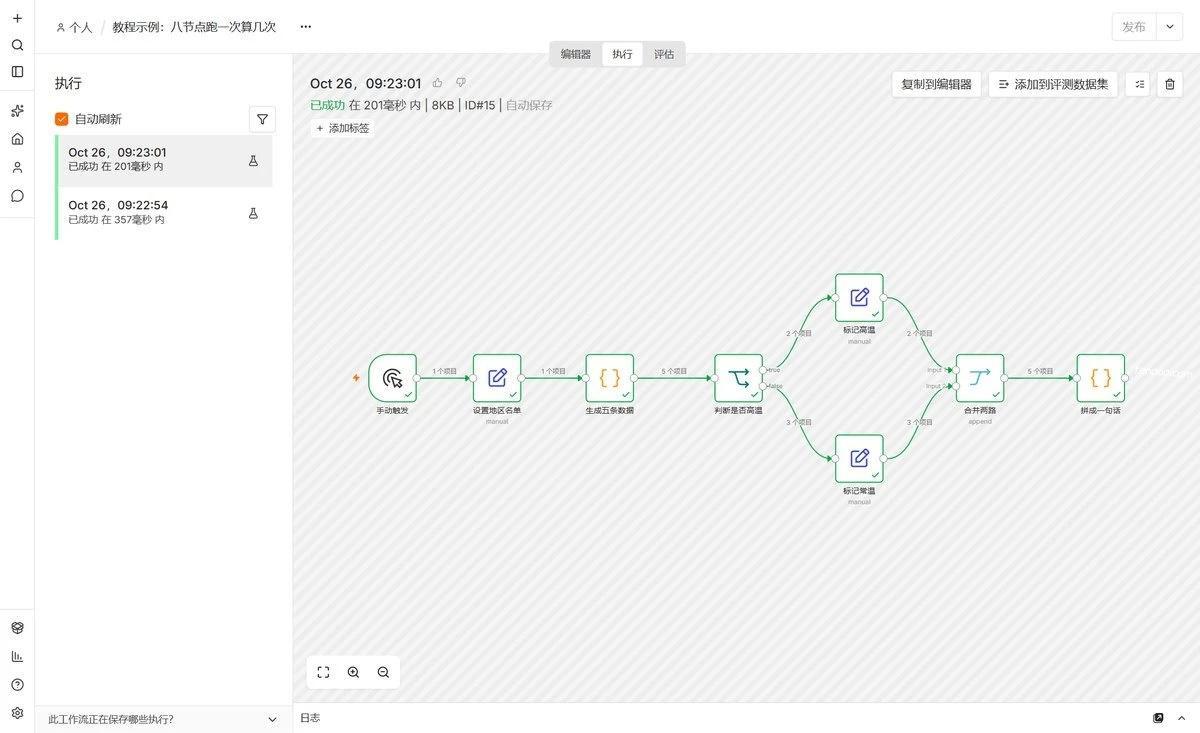The height and width of the screenshot is (733, 1200).
Task: Open the 个人 breadcrumb link
Action: point(74,27)
